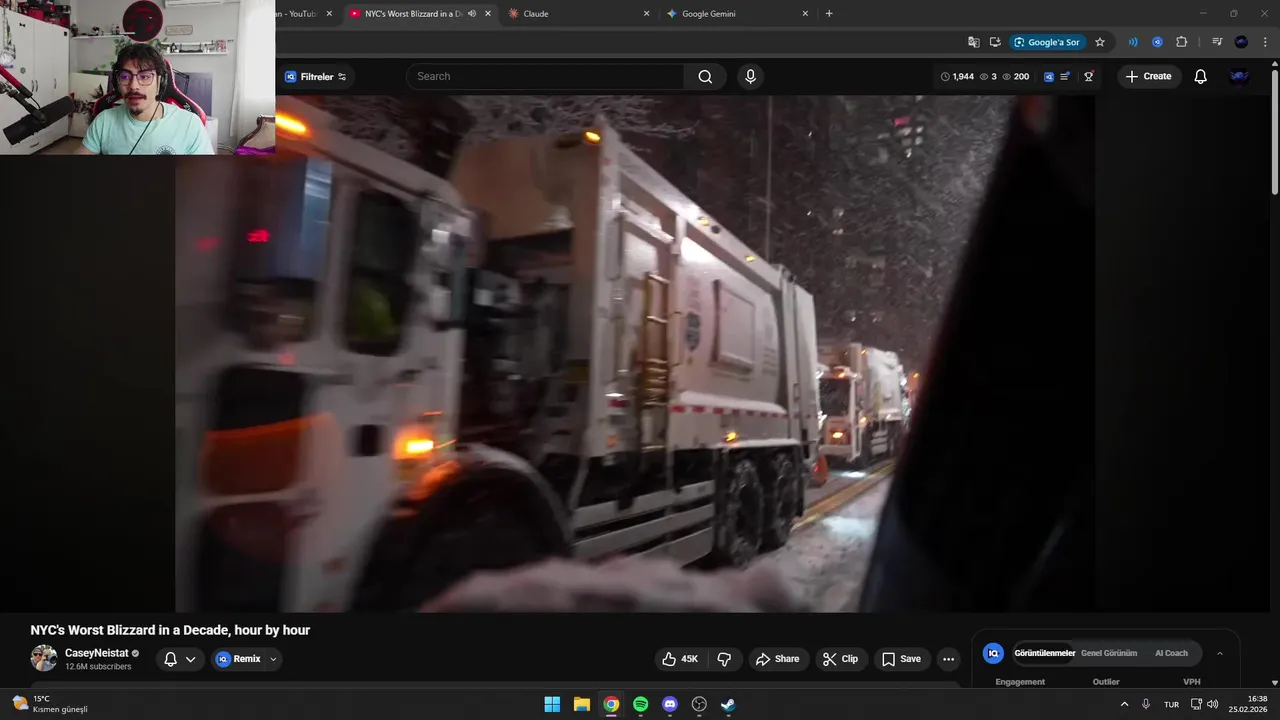The height and width of the screenshot is (720, 1280).
Task: Open the Filtreler filter control
Action: (x=316, y=77)
